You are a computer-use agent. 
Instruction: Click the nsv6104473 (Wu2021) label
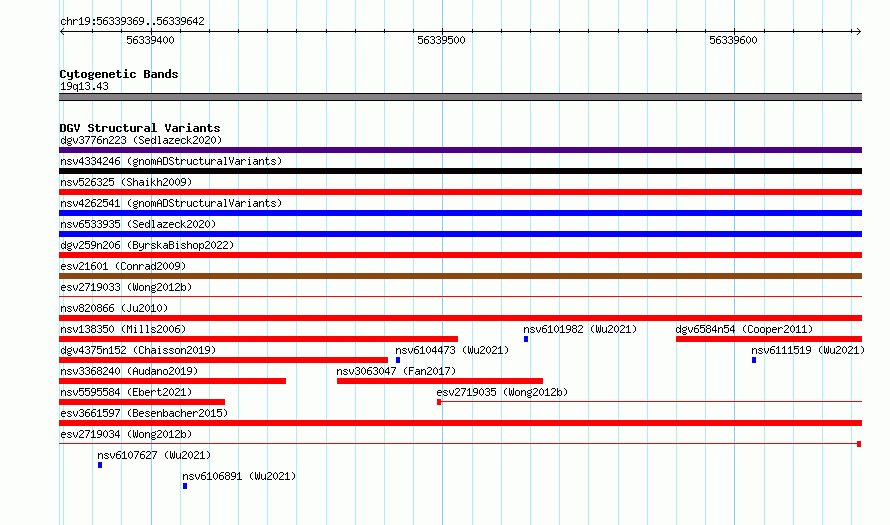[452, 350]
